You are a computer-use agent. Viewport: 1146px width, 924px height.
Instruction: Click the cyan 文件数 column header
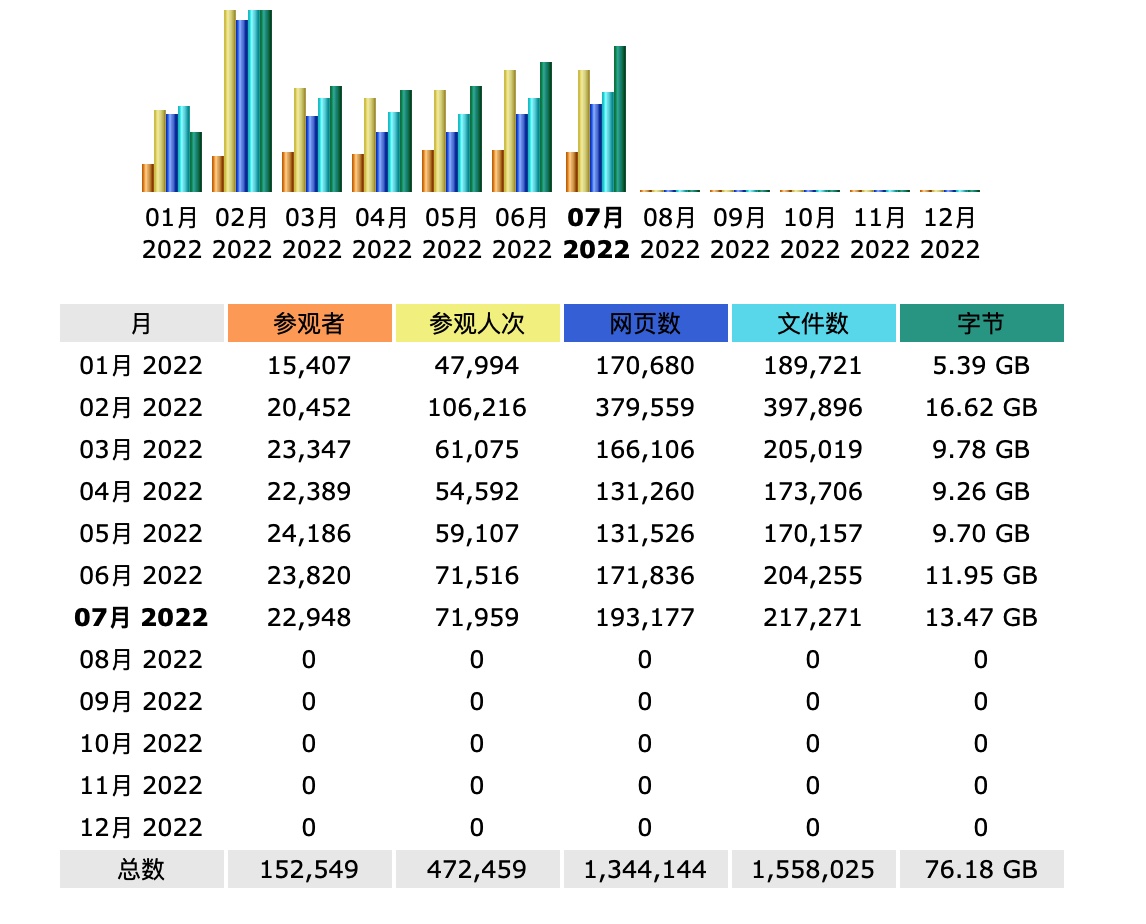point(813,324)
